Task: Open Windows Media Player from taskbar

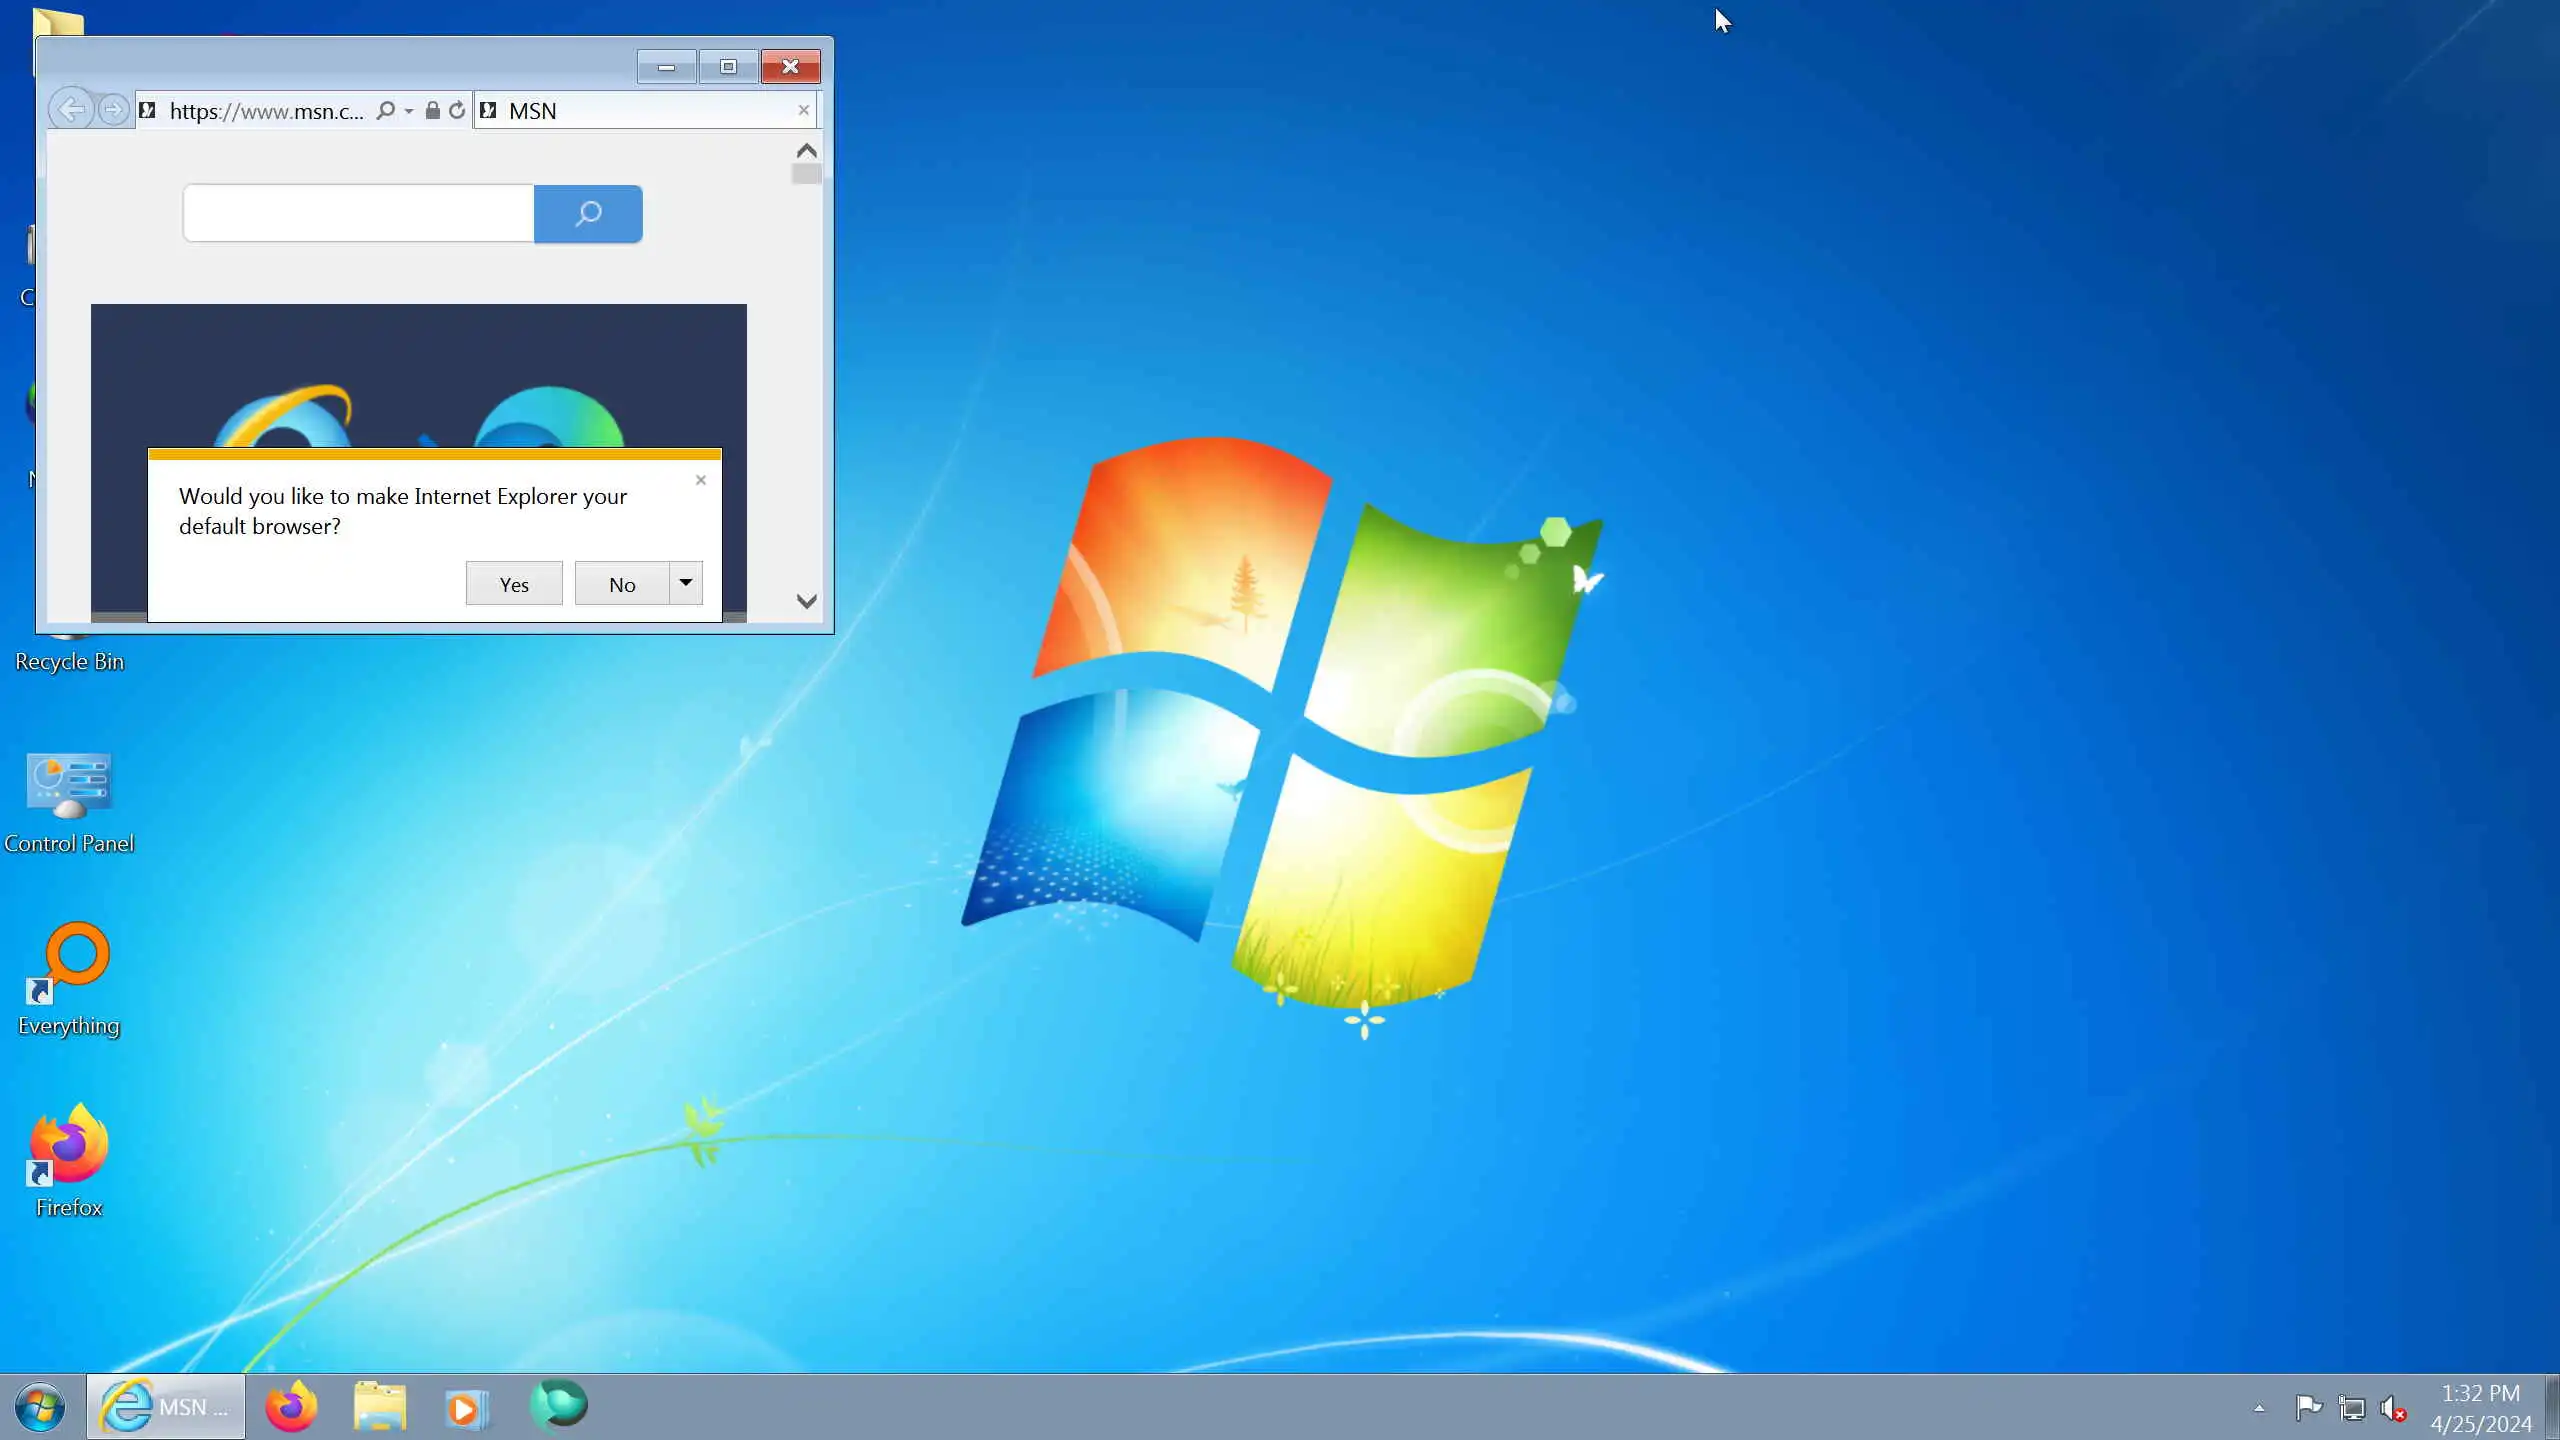Action: (466, 1406)
